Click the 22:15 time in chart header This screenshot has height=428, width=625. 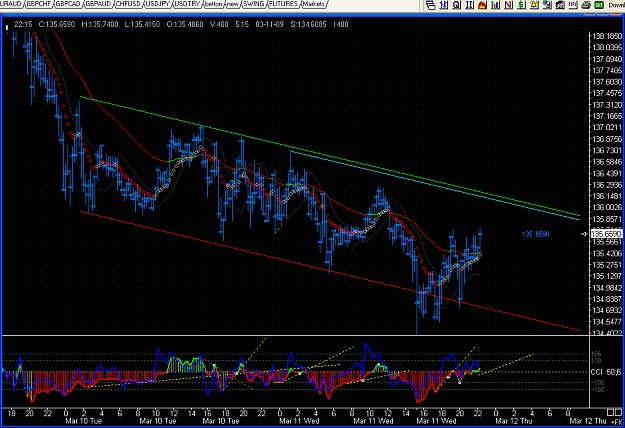(x=23, y=24)
